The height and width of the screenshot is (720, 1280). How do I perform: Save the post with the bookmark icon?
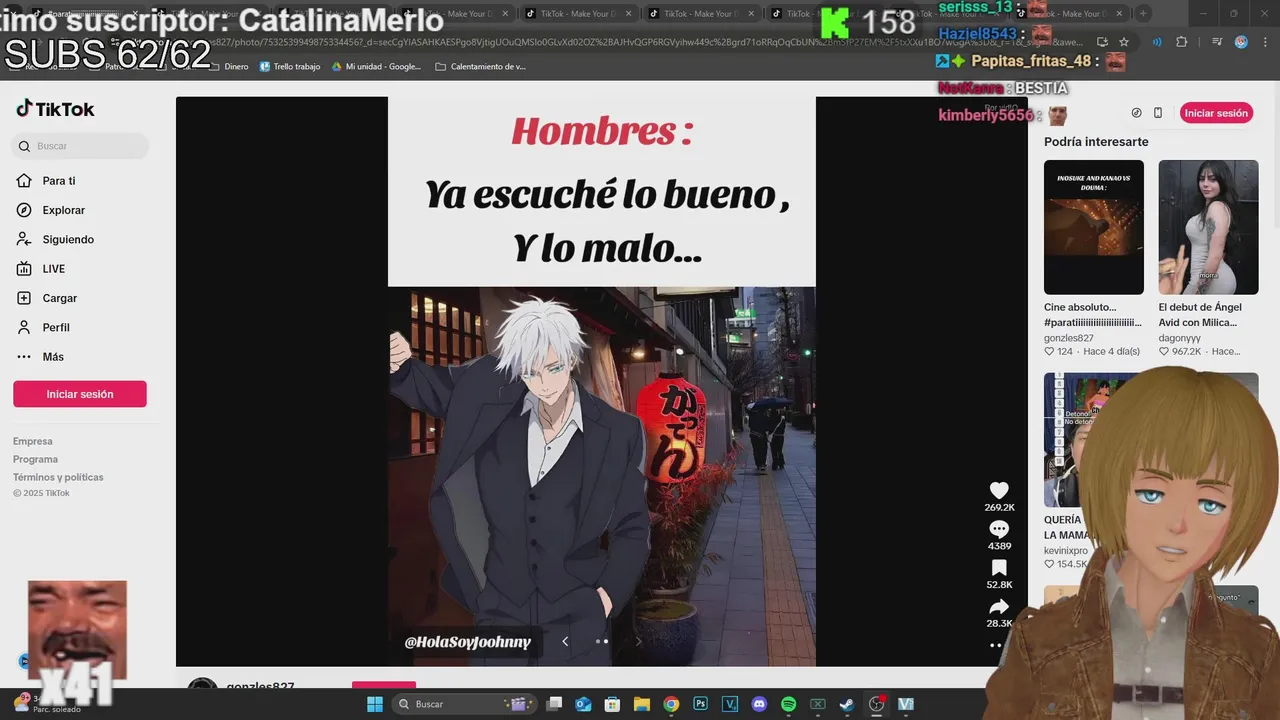[x=999, y=568]
